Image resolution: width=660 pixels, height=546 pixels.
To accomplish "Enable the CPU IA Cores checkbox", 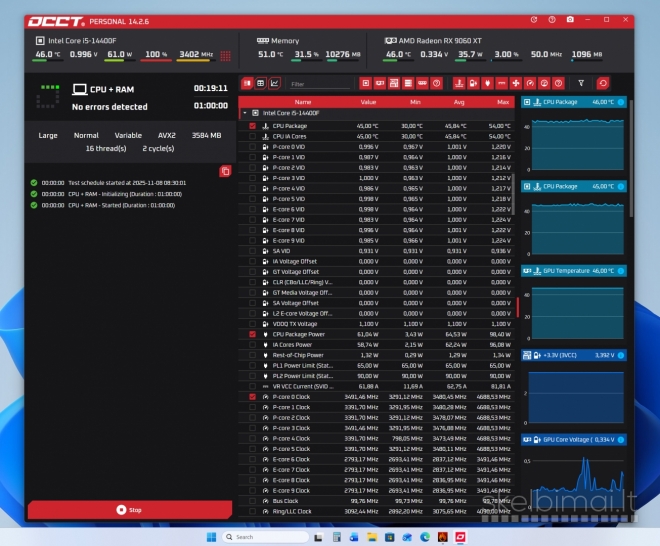I will pos(253,136).
